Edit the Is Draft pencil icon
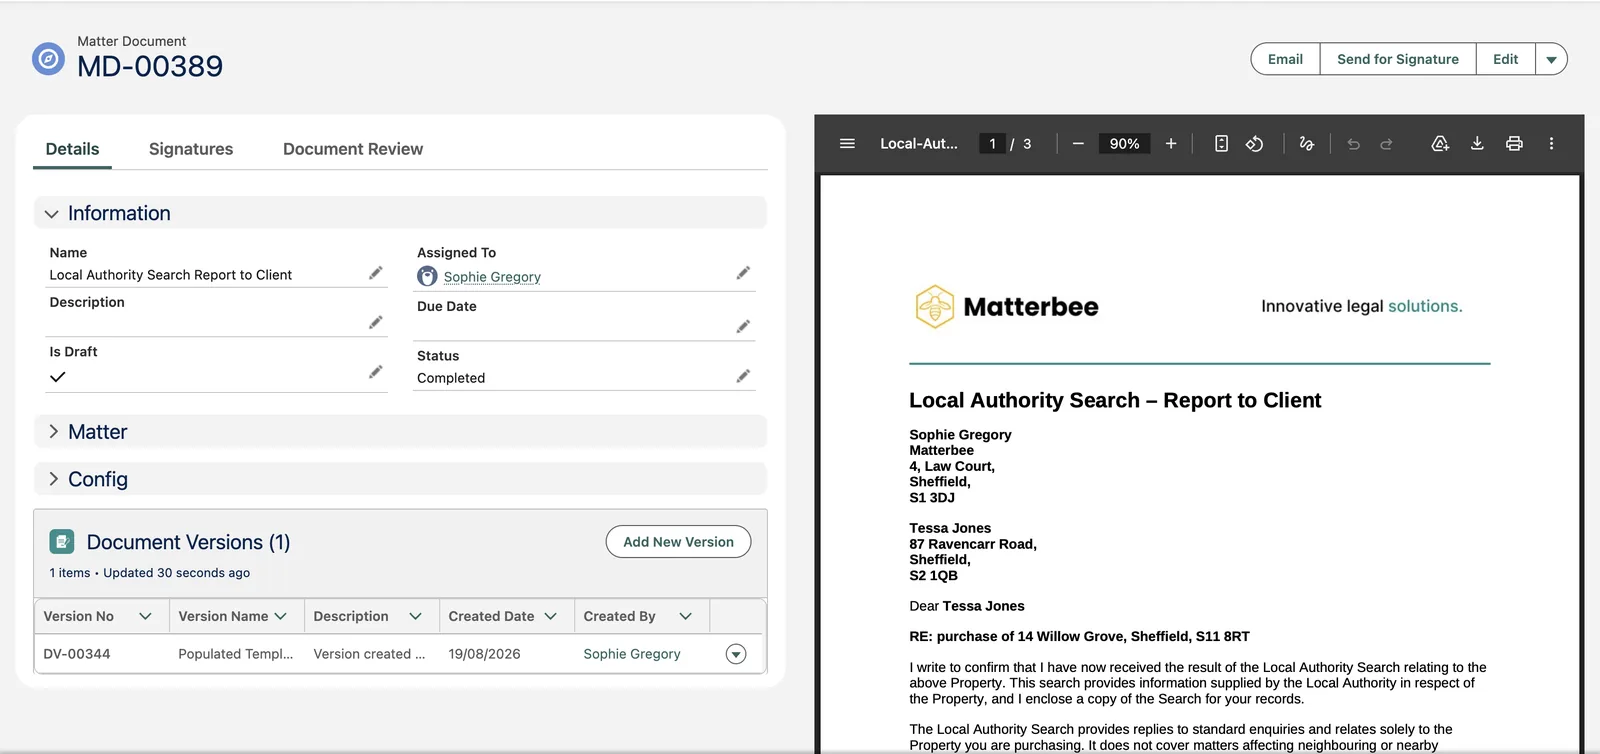The height and width of the screenshot is (754, 1600). 376,372
